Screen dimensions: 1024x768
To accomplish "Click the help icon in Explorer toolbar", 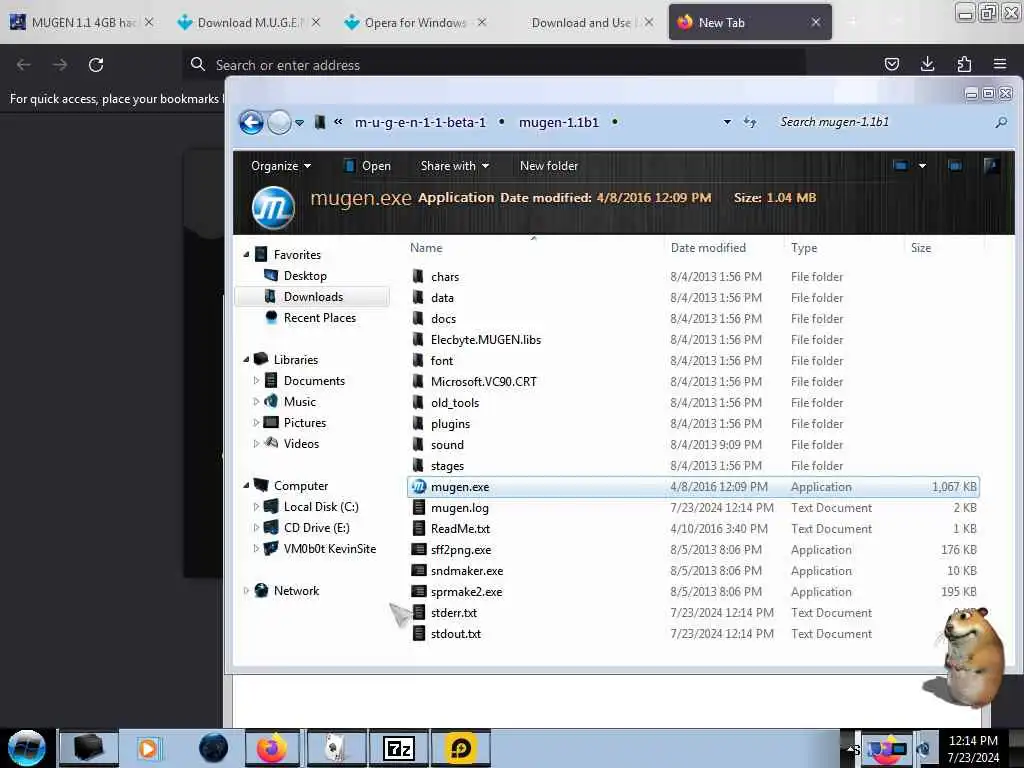I will click(991, 166).
